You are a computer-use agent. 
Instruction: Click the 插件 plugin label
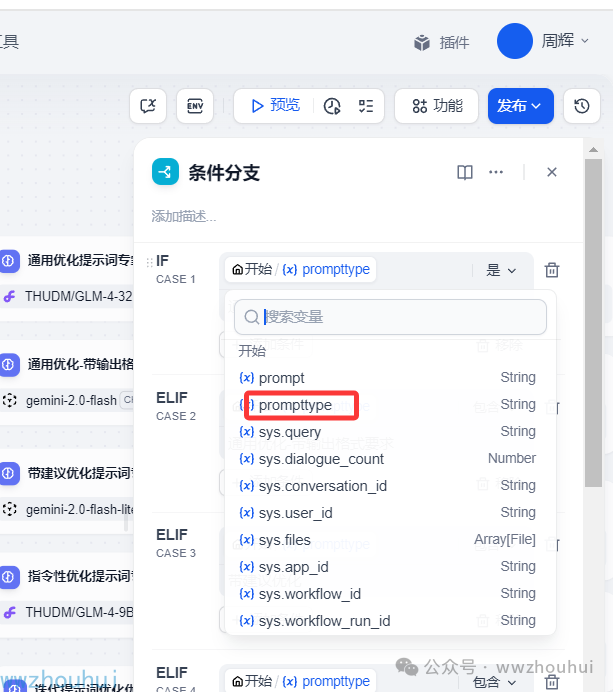(x=454, y=43)
